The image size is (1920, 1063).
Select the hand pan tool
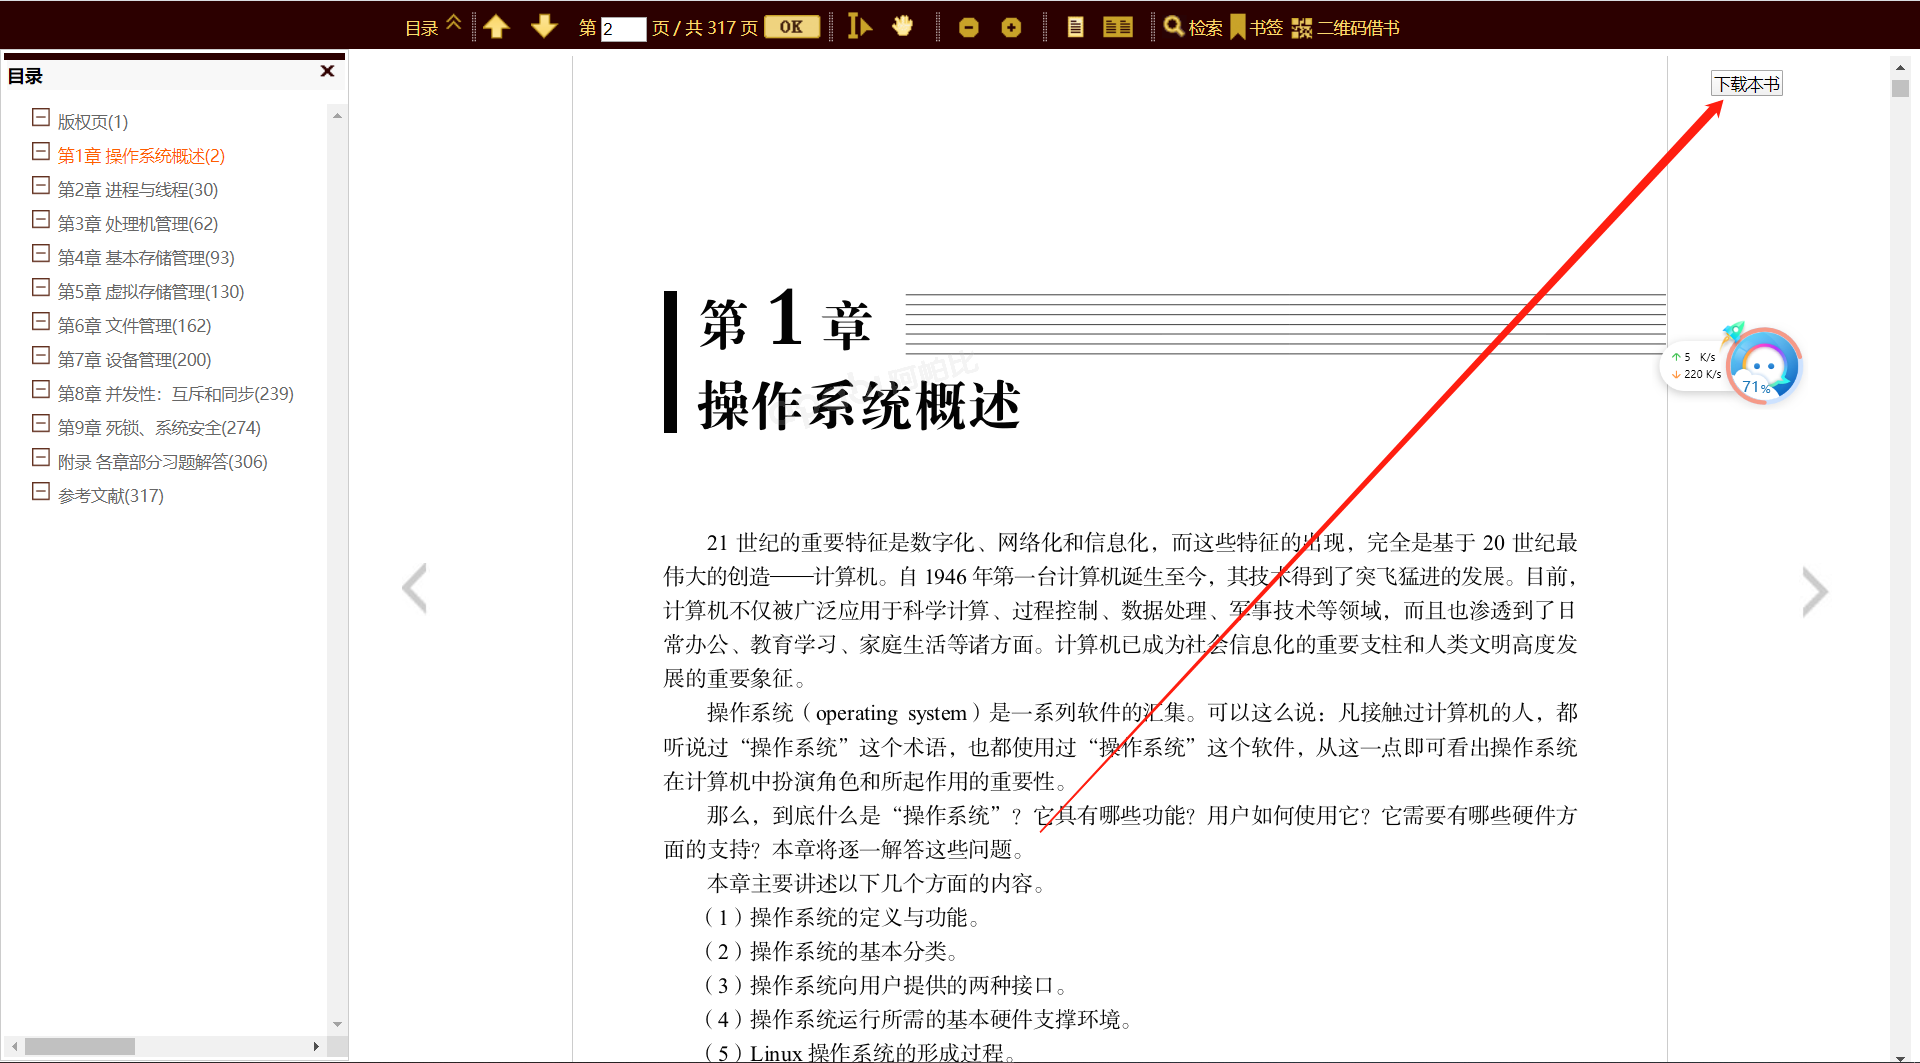pos(903,26)
